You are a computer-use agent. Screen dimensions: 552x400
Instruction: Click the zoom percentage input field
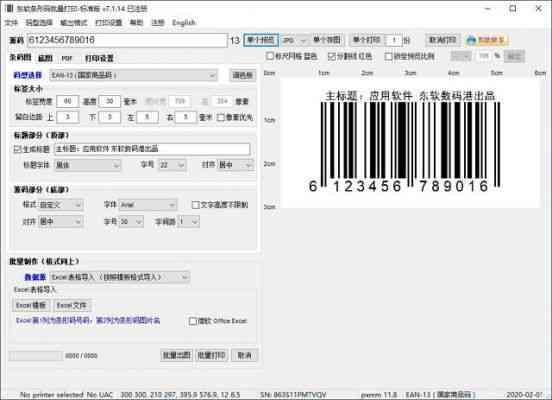click(x=484, y=56)
